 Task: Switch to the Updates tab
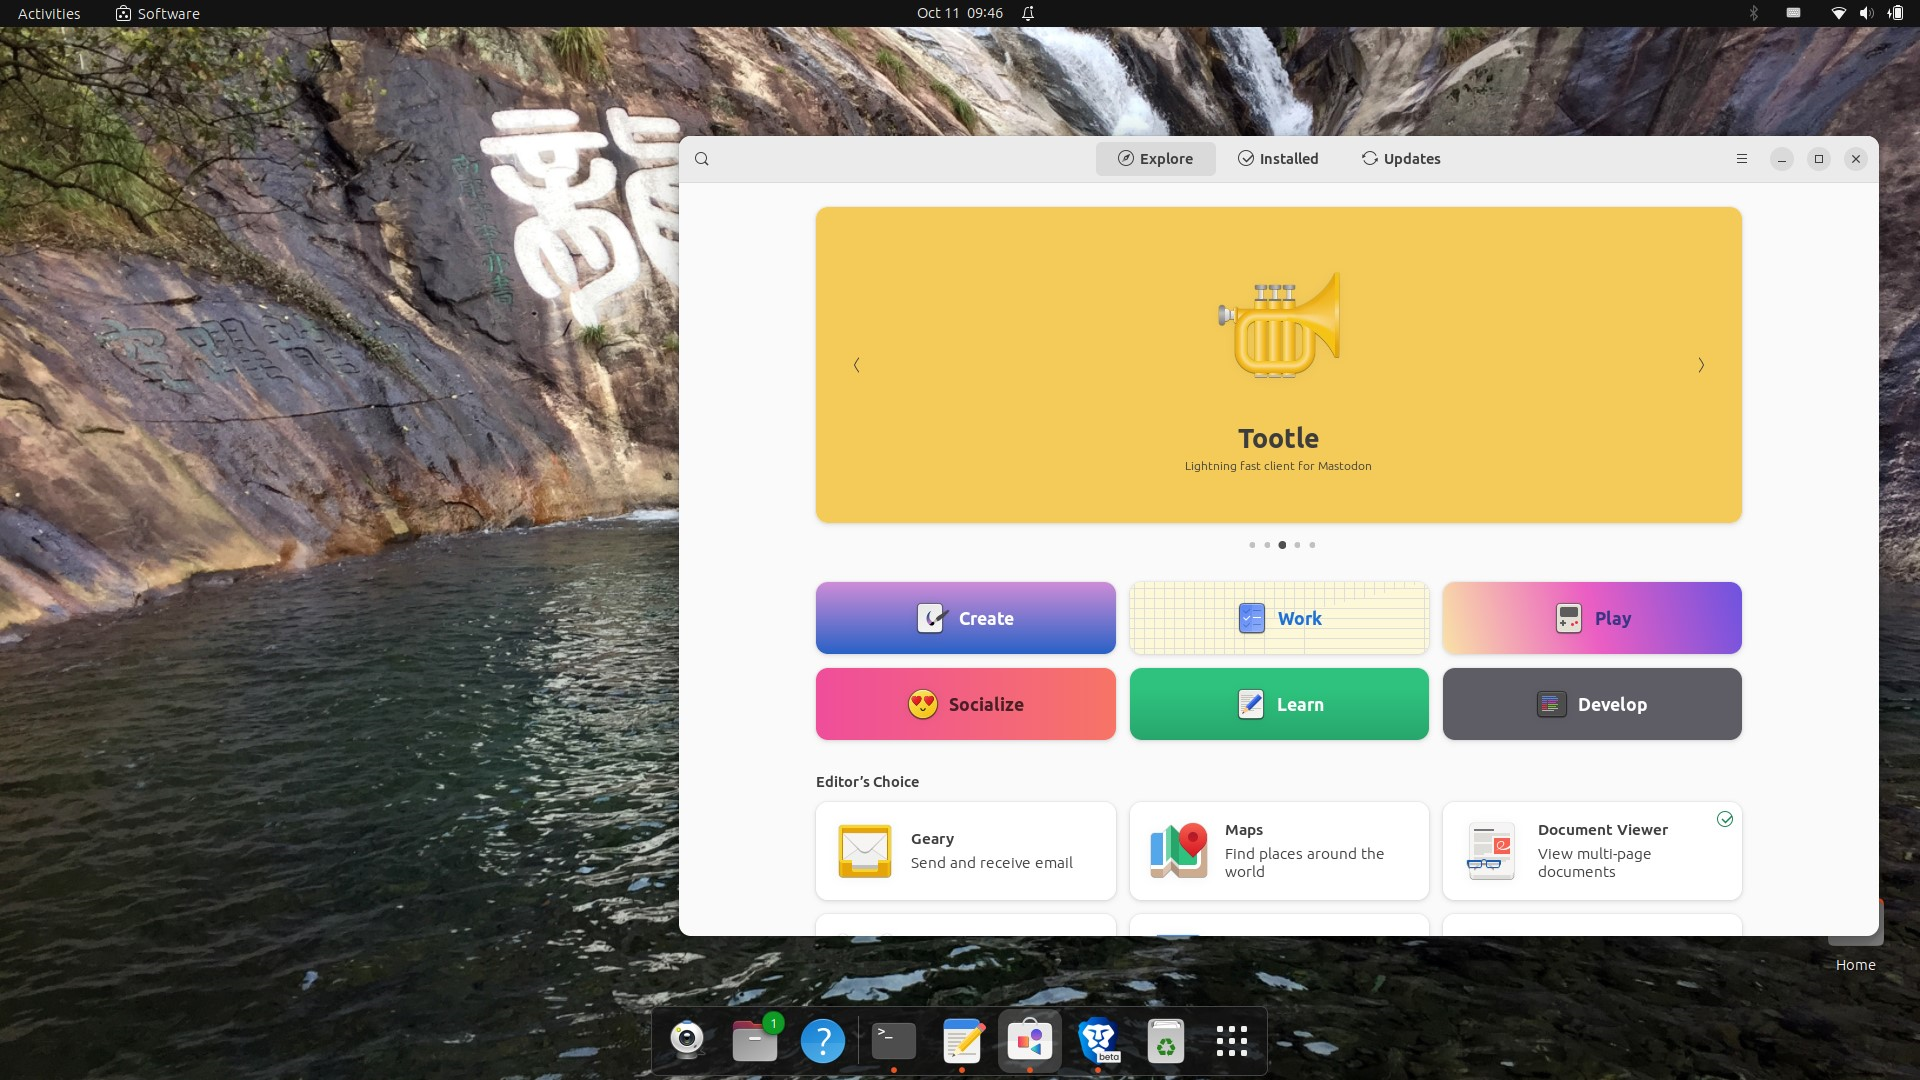pyautogui.click(x=1400, y=159)
